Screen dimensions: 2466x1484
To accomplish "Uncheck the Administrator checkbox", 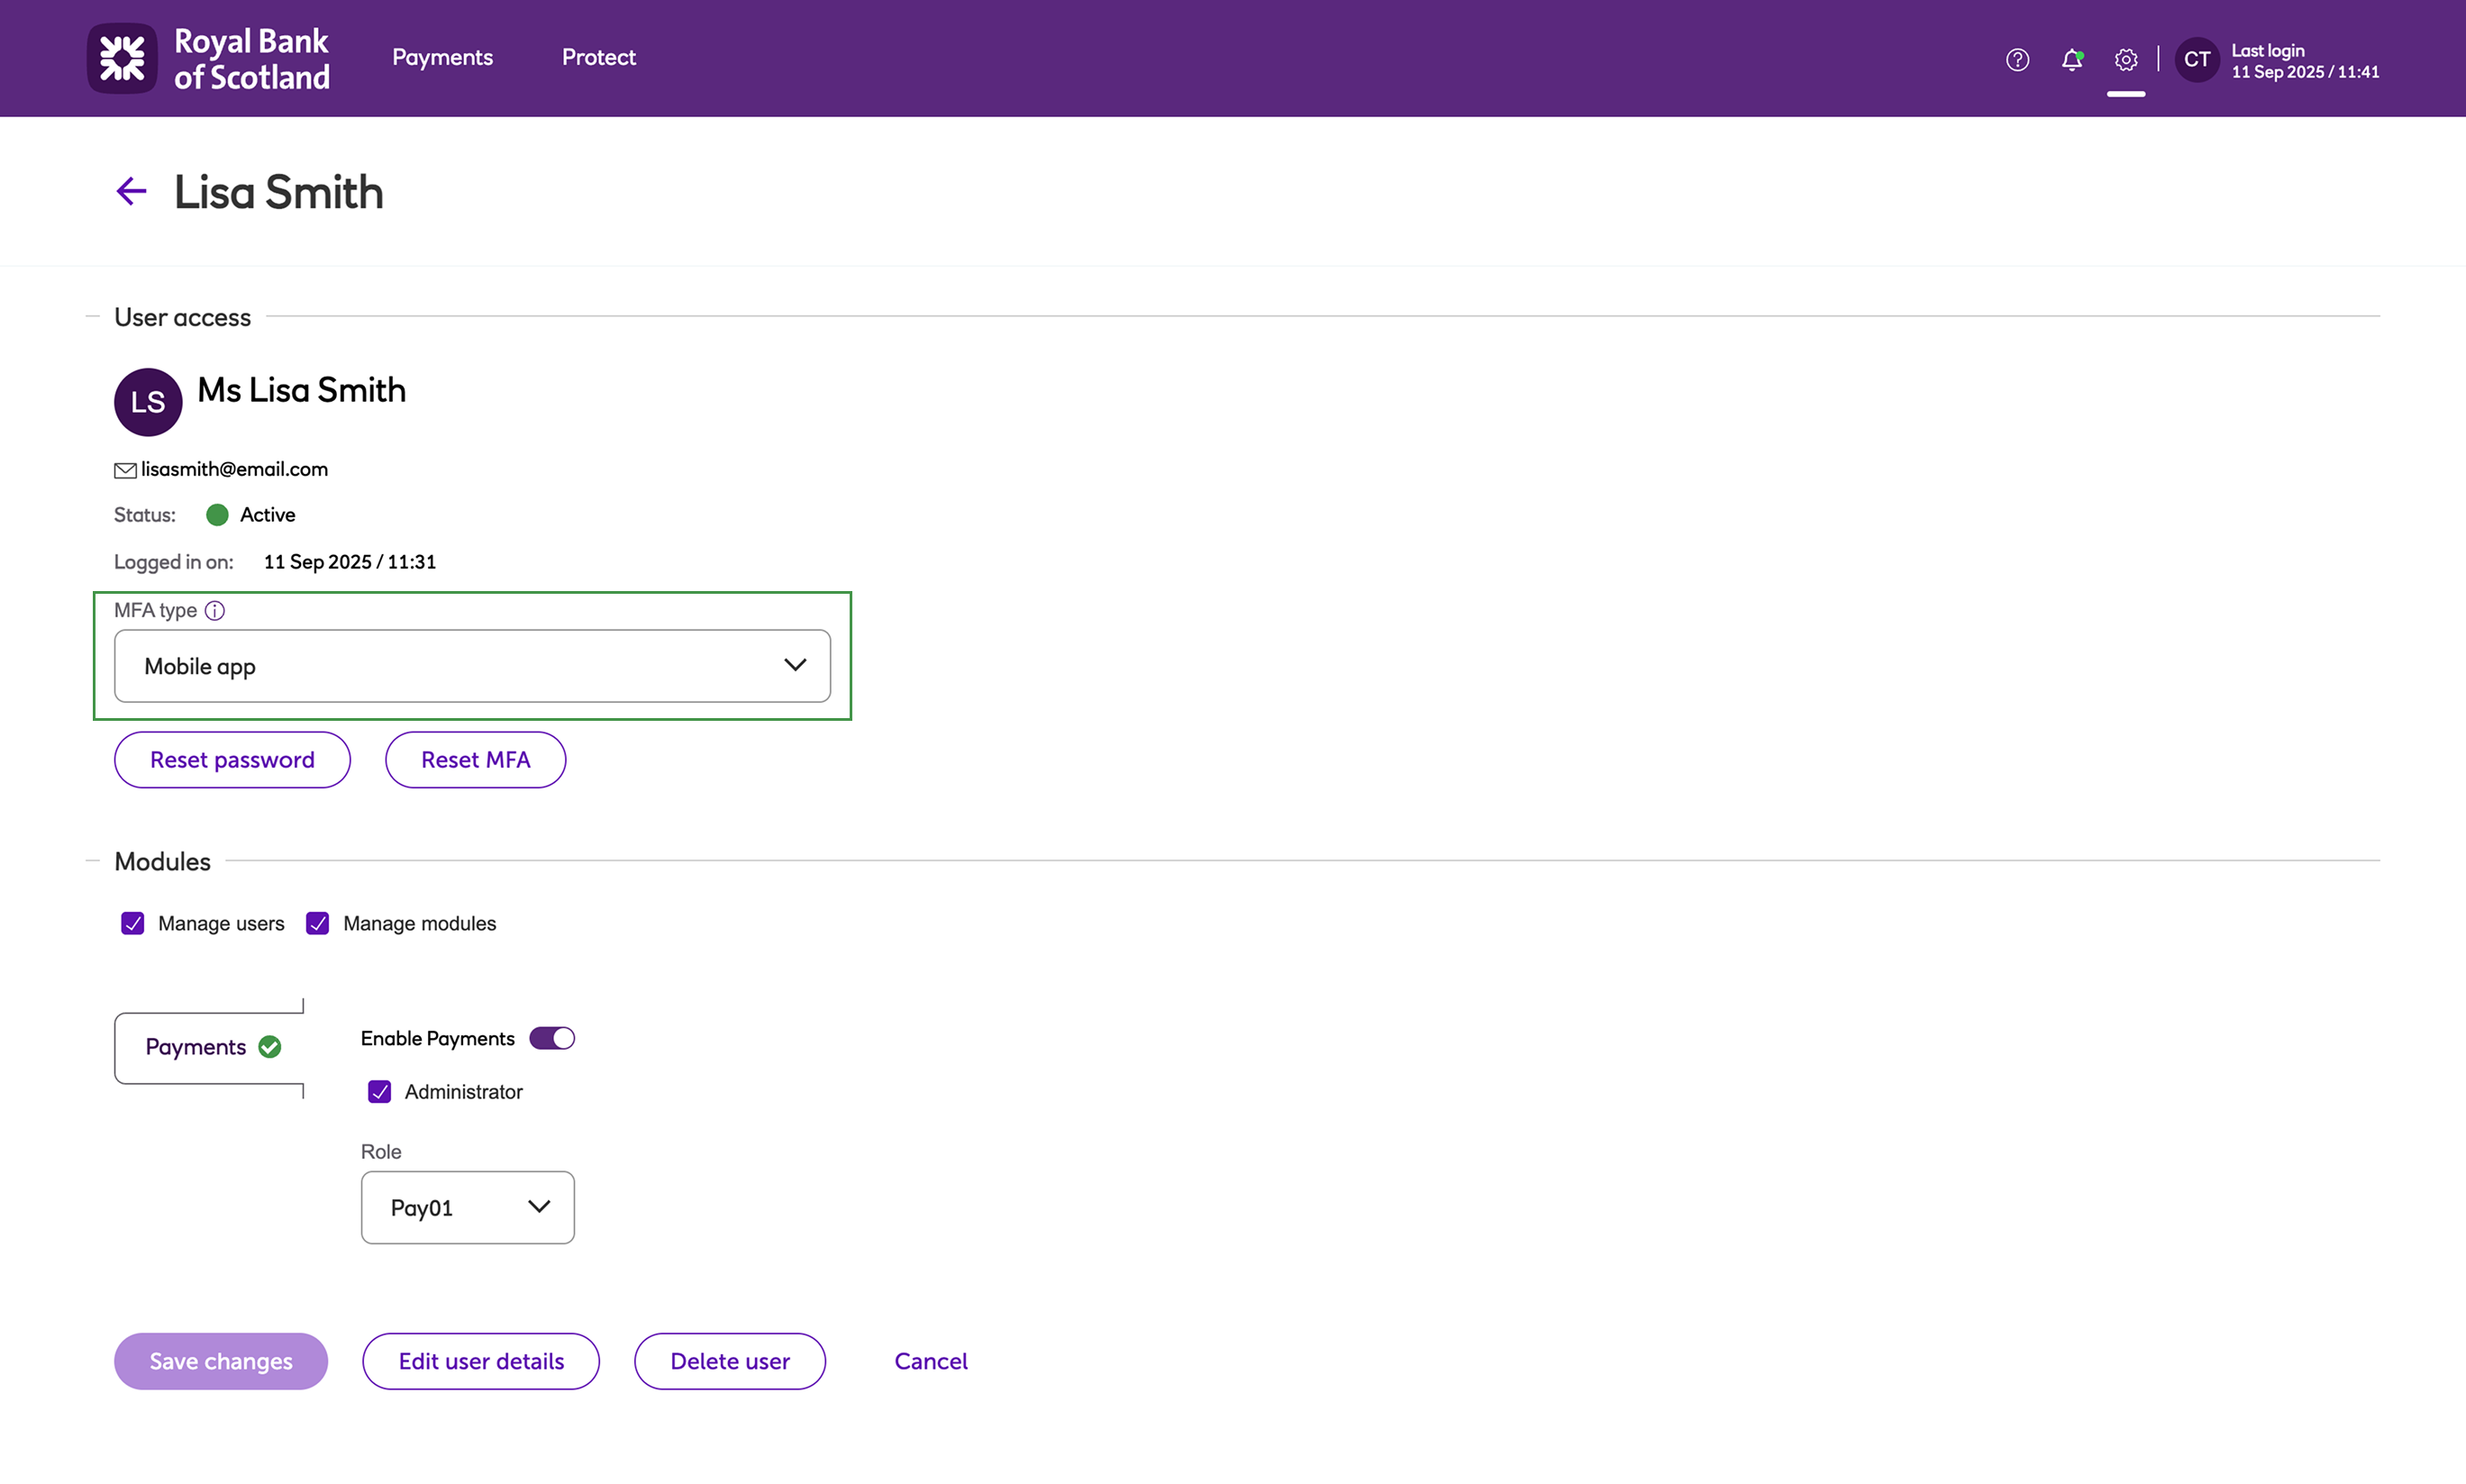I will [x=380, y=1091].
